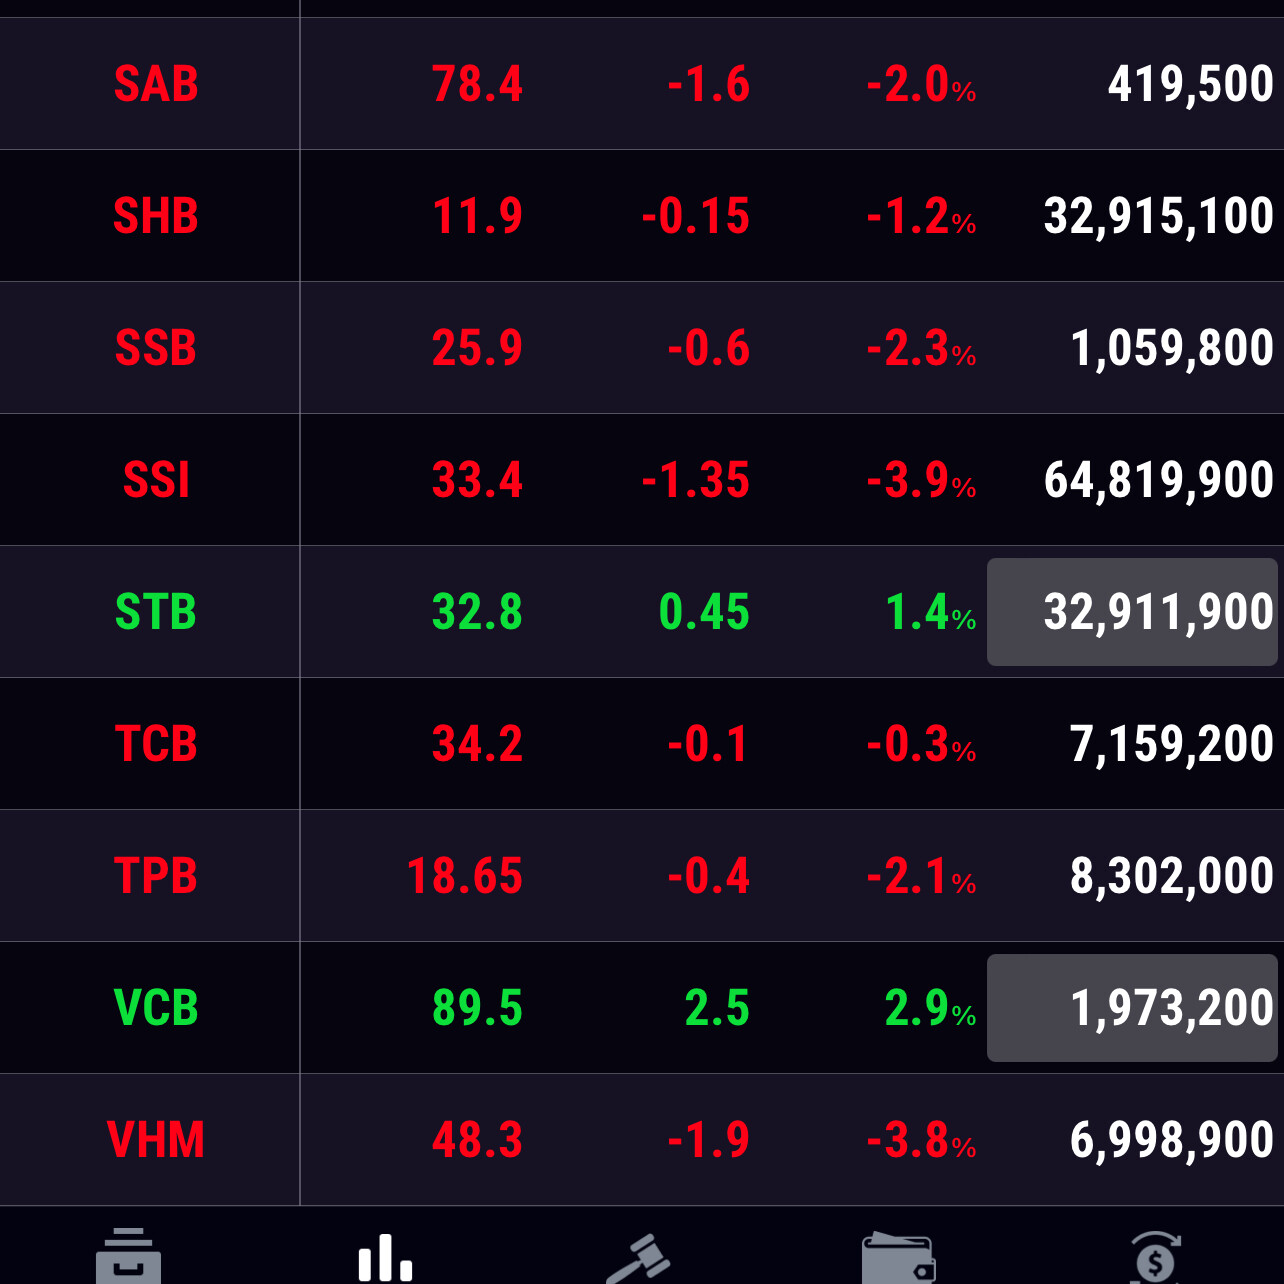This screenshot has height=1284, width=1284.
Task: Select the SAB stock symbol
Action: [156, 84]
